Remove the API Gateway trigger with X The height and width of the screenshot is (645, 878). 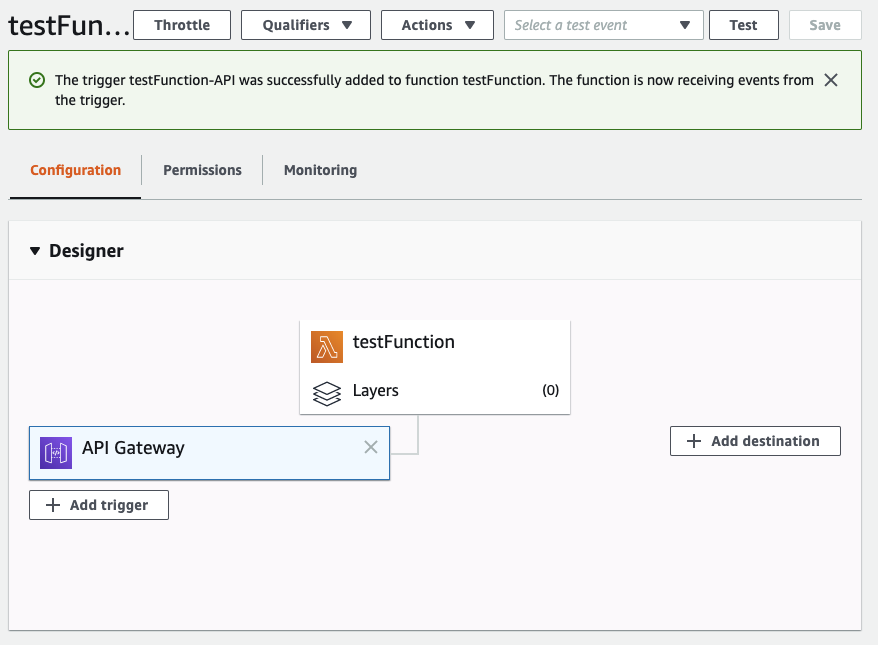click(x=371, y=447)
